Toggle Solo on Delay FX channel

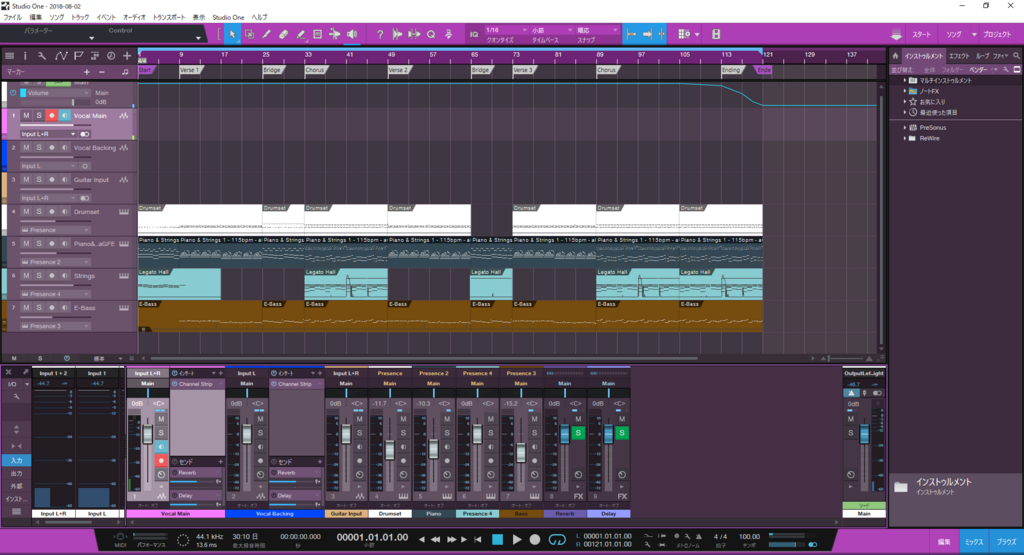[622, 433]
